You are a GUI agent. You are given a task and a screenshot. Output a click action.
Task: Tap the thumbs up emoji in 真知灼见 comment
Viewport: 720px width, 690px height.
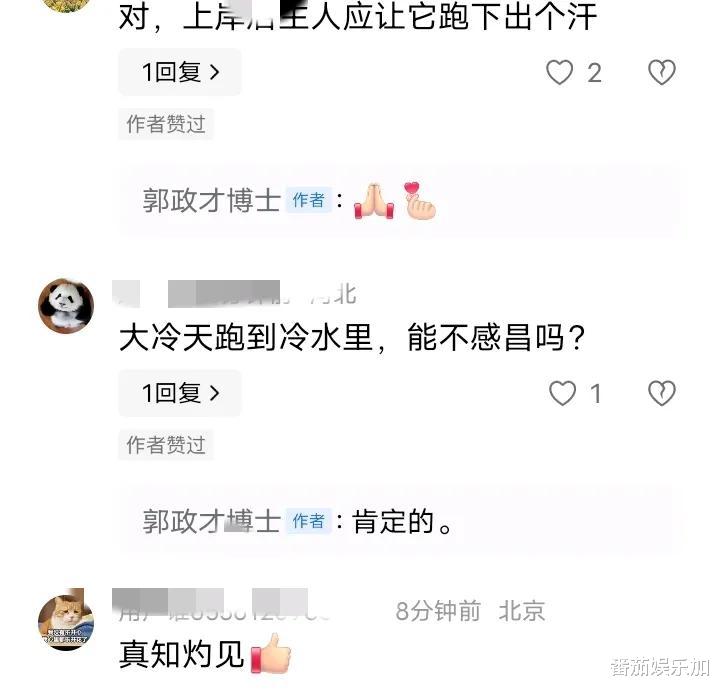click(x=271, y=653)
